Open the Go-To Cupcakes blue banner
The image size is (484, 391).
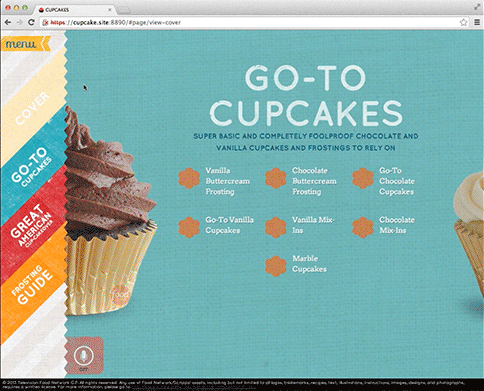pyautogui.click(x=32, y=167)
